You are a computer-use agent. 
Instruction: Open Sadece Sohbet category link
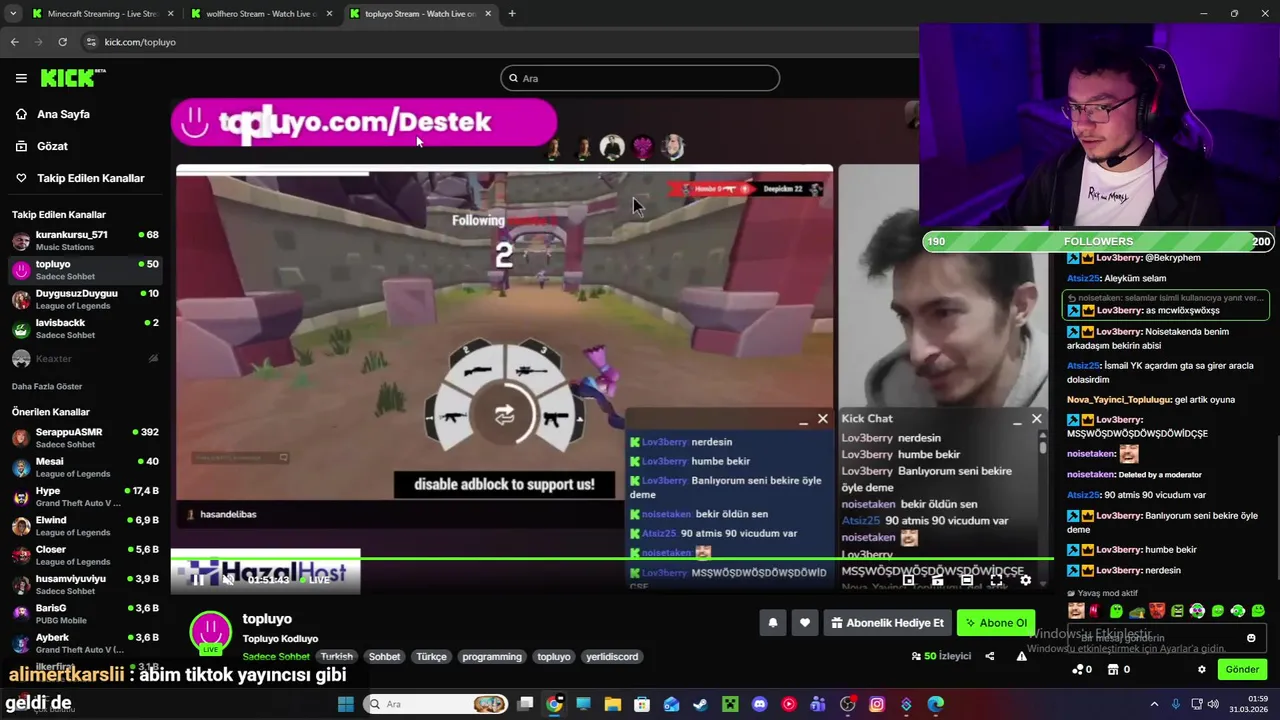pyautogui.click(x=276, y=657)
